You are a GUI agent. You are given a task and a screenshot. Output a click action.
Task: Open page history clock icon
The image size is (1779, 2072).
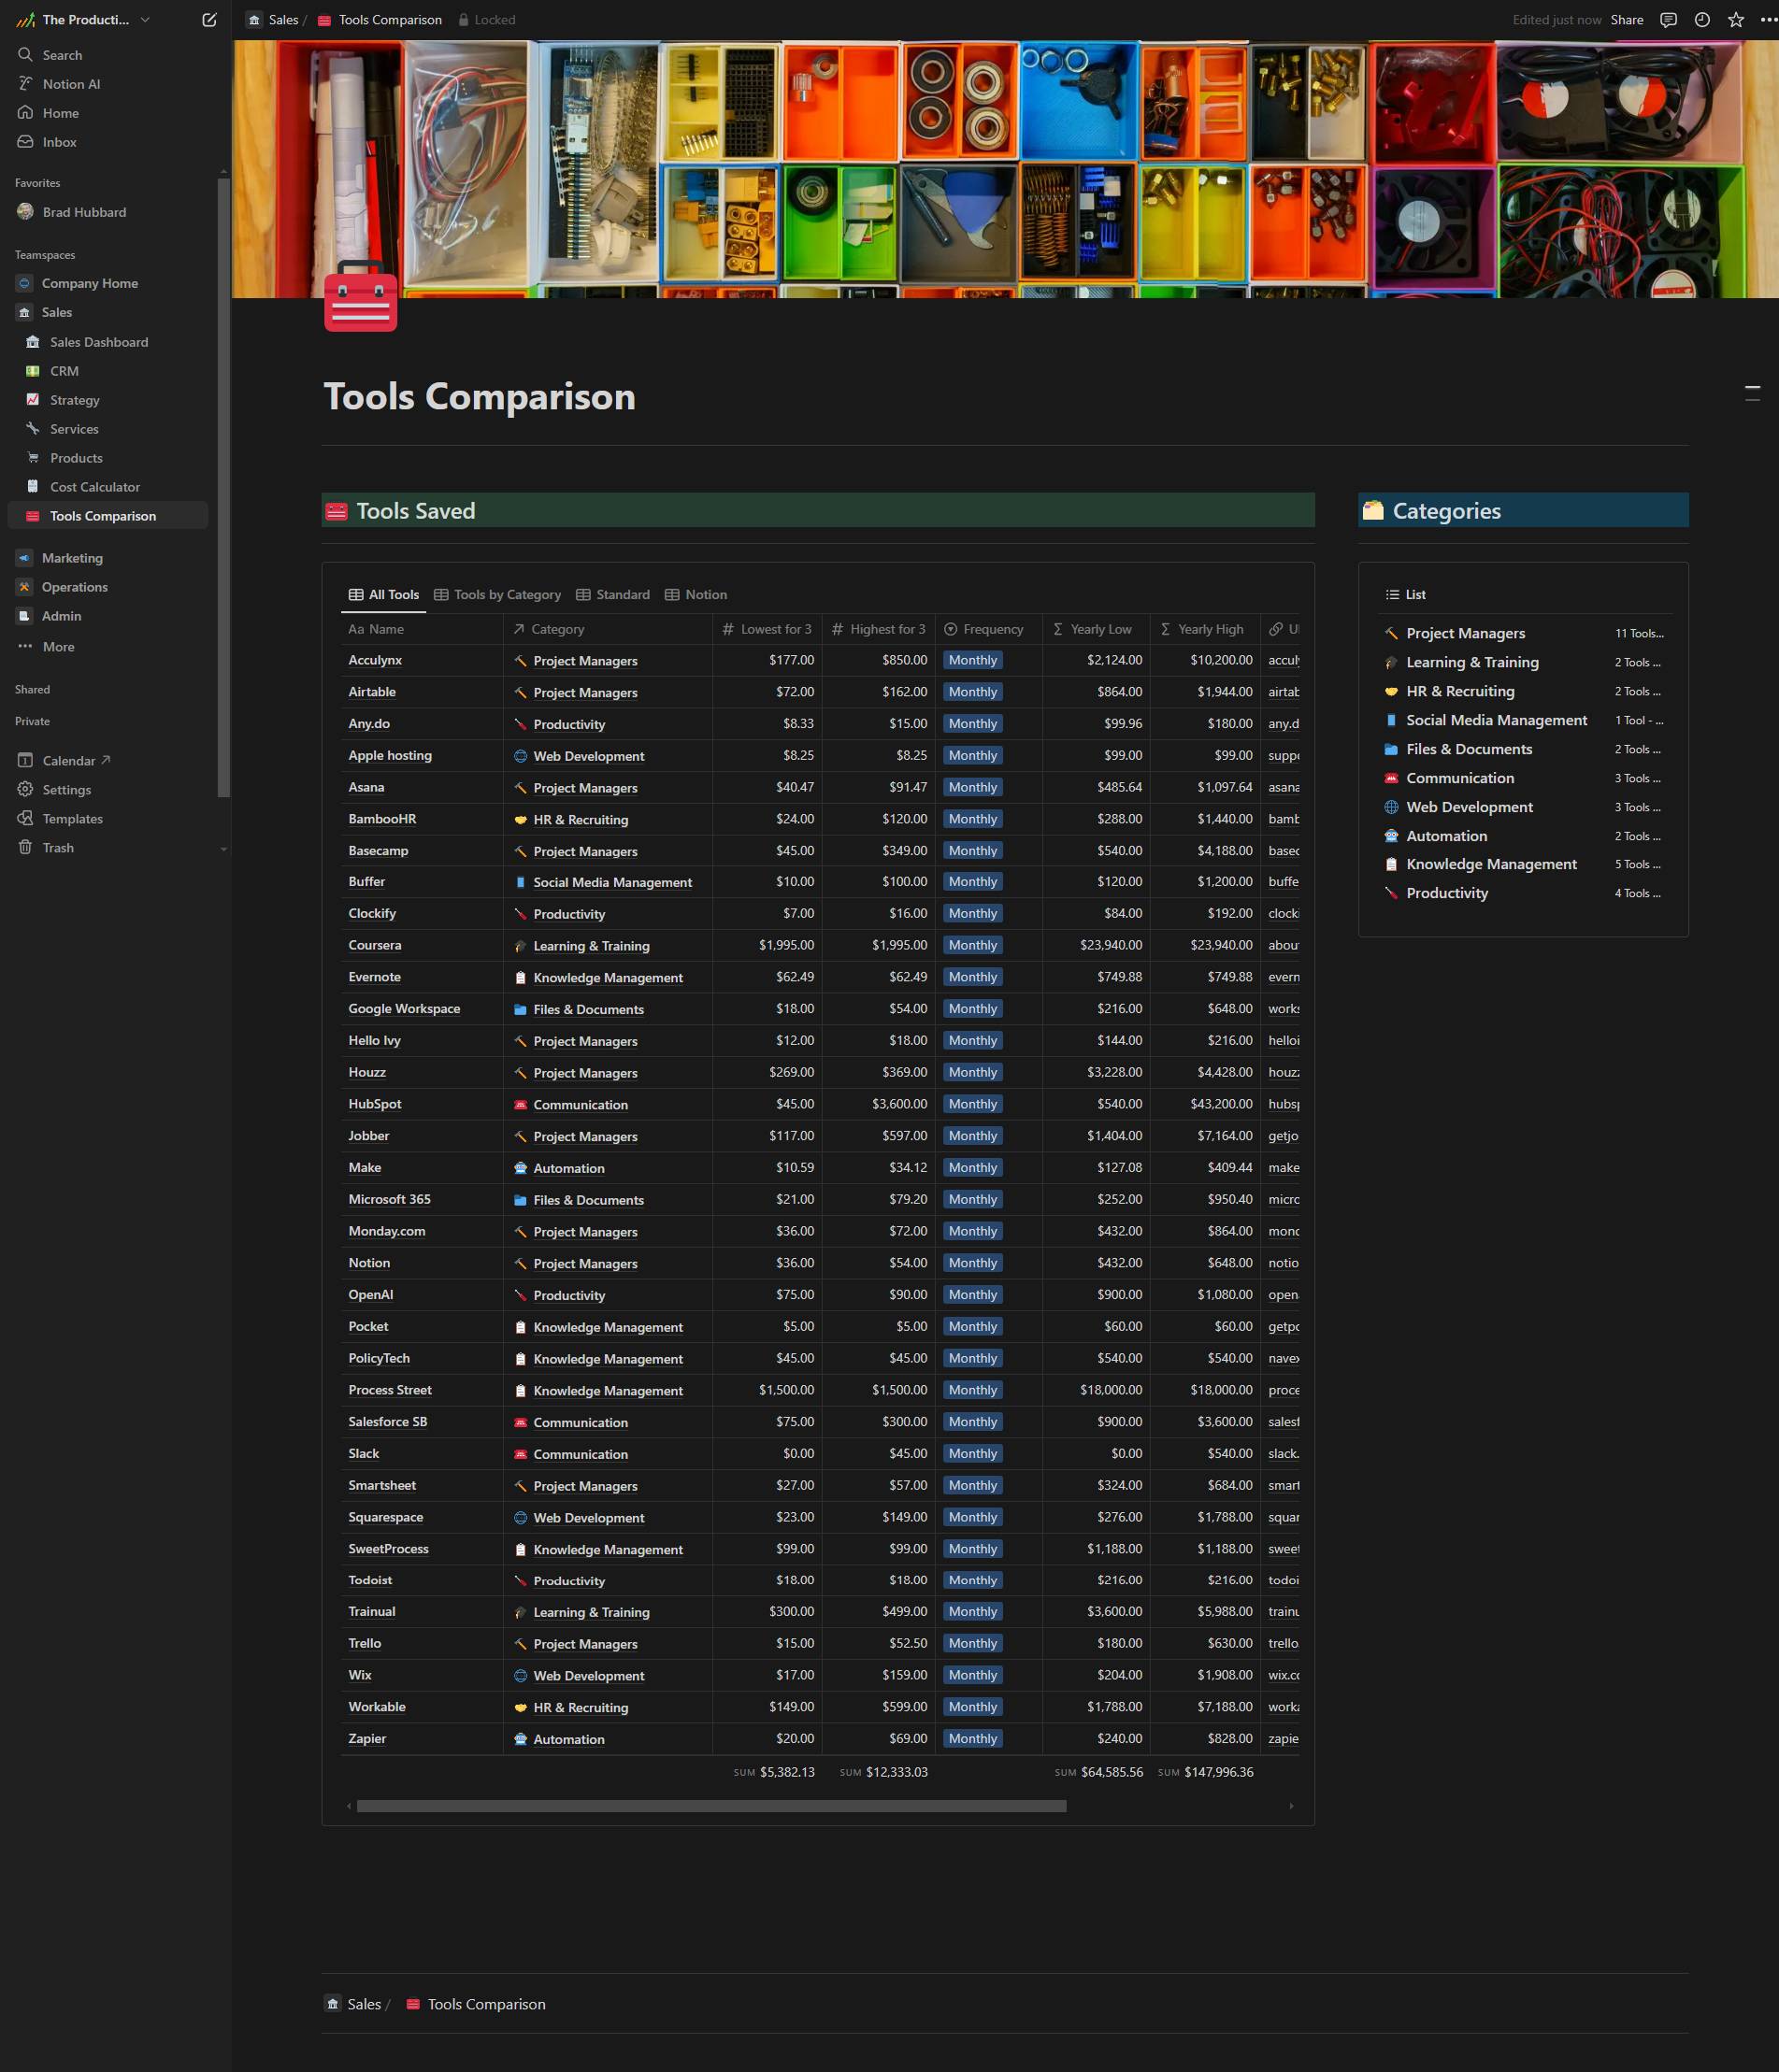click(1701, 20)
